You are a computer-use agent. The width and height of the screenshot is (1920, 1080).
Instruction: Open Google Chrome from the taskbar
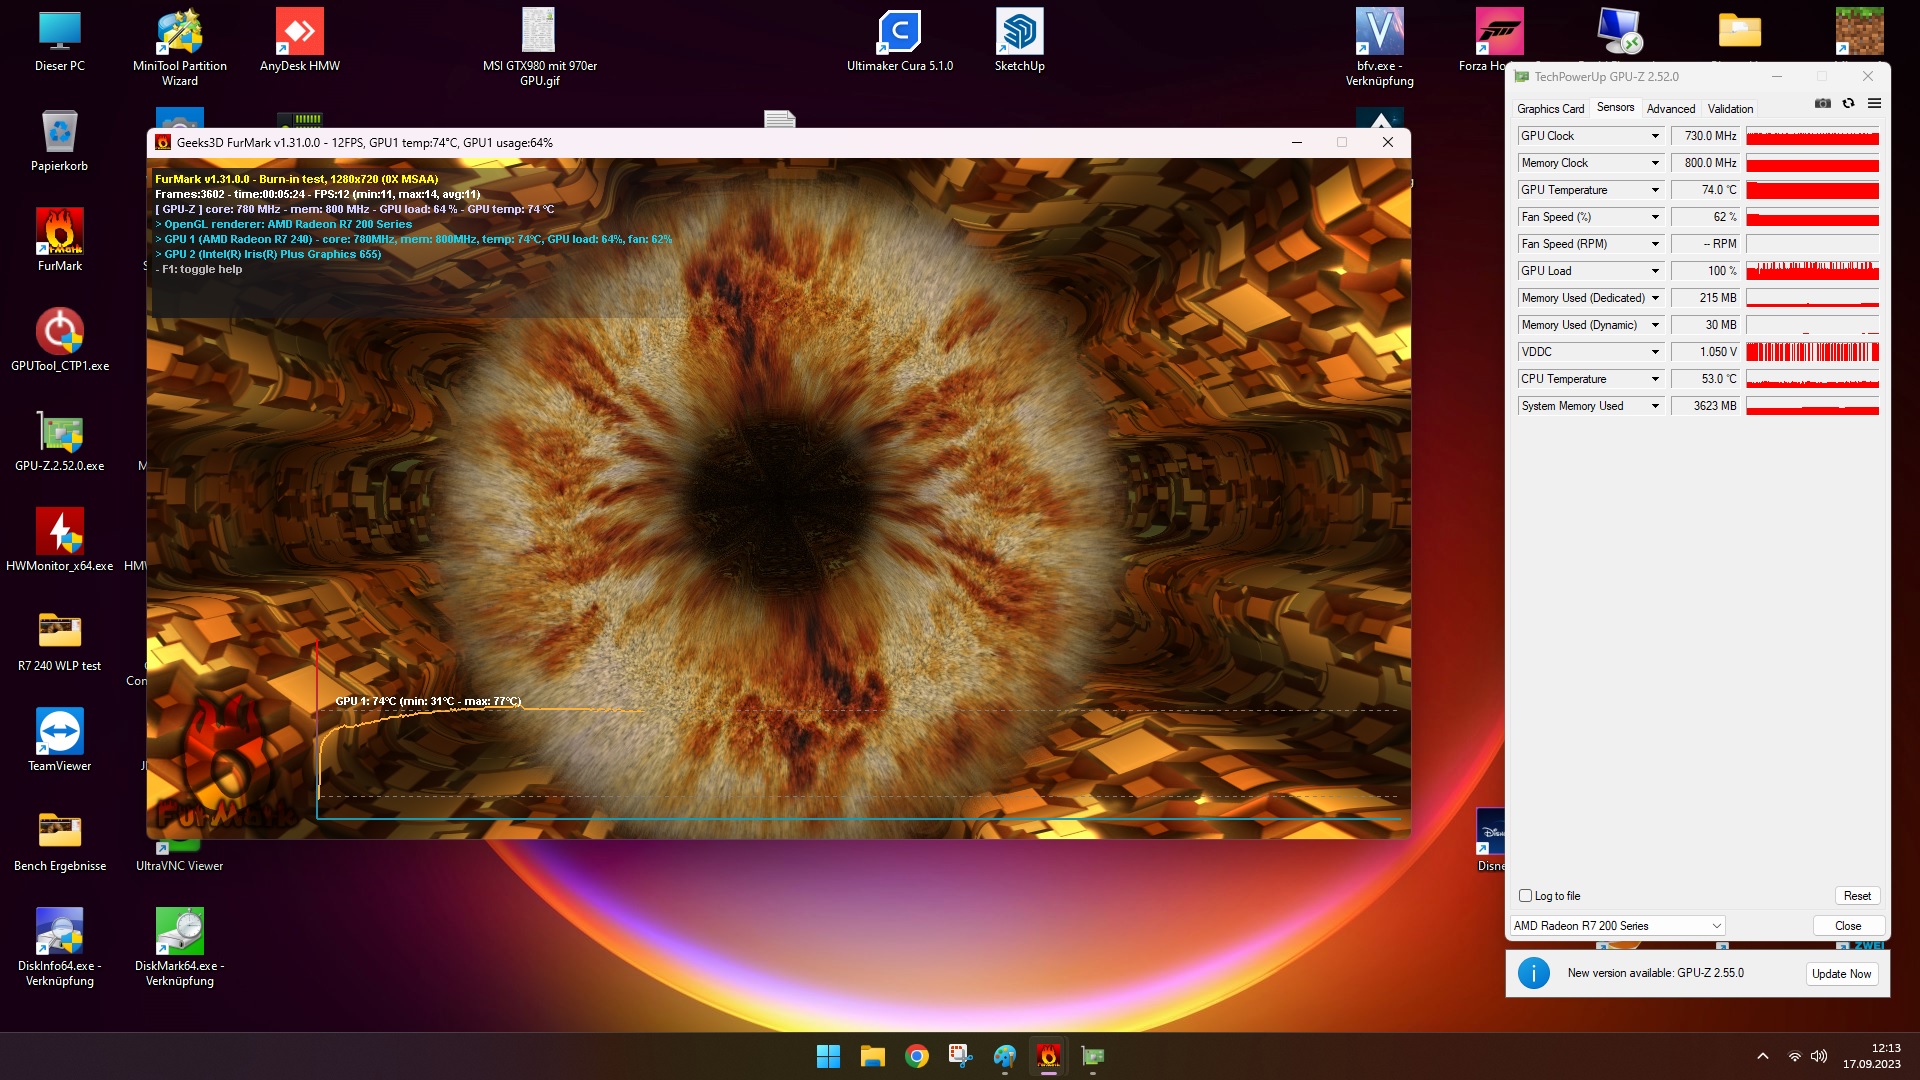(x=916, y=1056)
